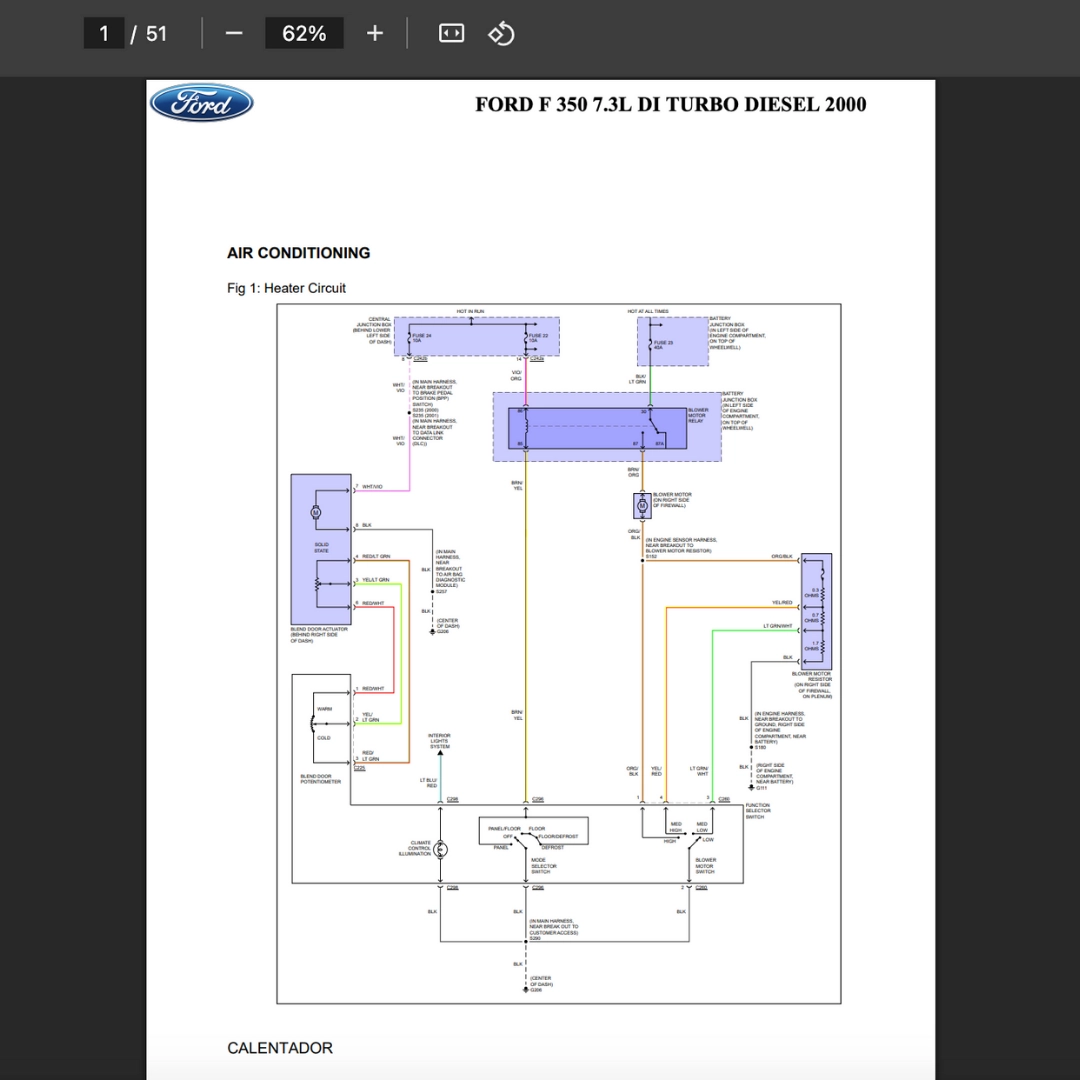Screen dimensions: 1080x1080
Task: Select the blower motor symbol in diagram
Action: [x=642, y=506]
